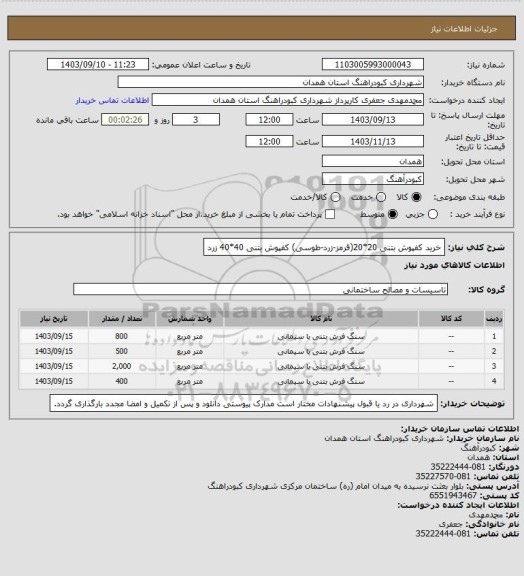Click the تعداد / مقدار column header

pos(122,319)
